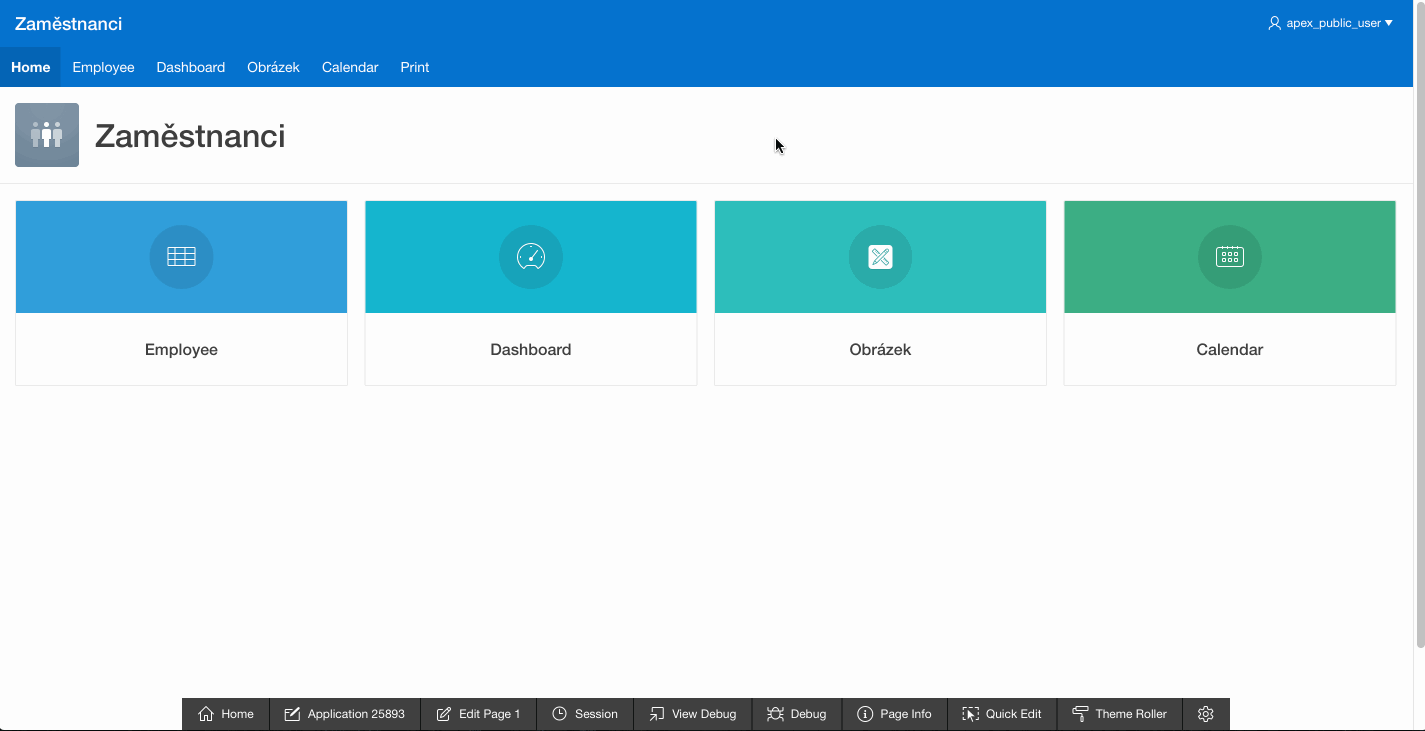Viewport: 1425px width, 731px height.
Task: Select the Obrázek navigation tab
Action: click(273, 67)
